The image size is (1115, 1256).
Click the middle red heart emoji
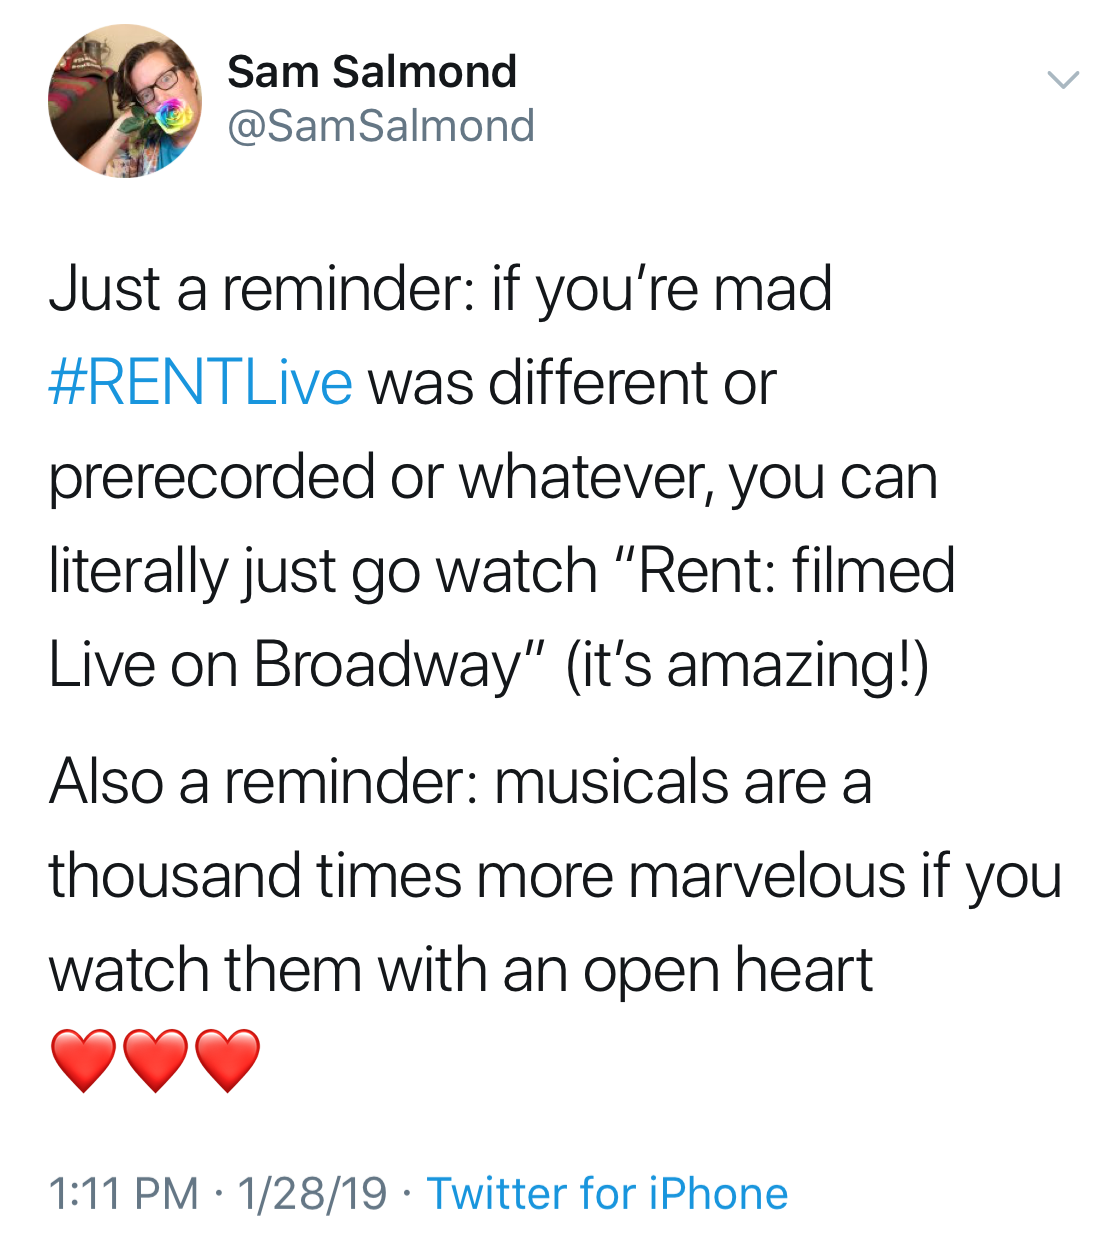[156, 1061]
